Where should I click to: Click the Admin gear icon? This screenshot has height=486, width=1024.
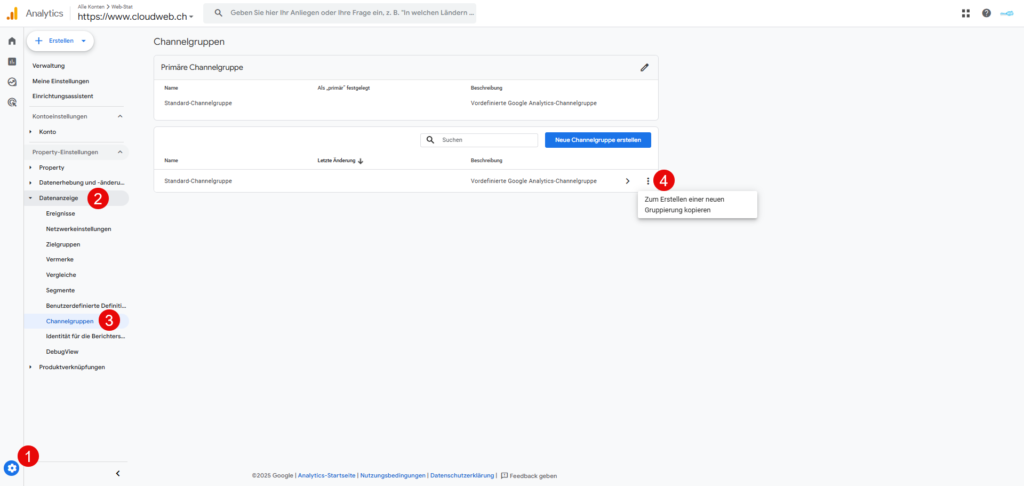[x=12, y=467]
